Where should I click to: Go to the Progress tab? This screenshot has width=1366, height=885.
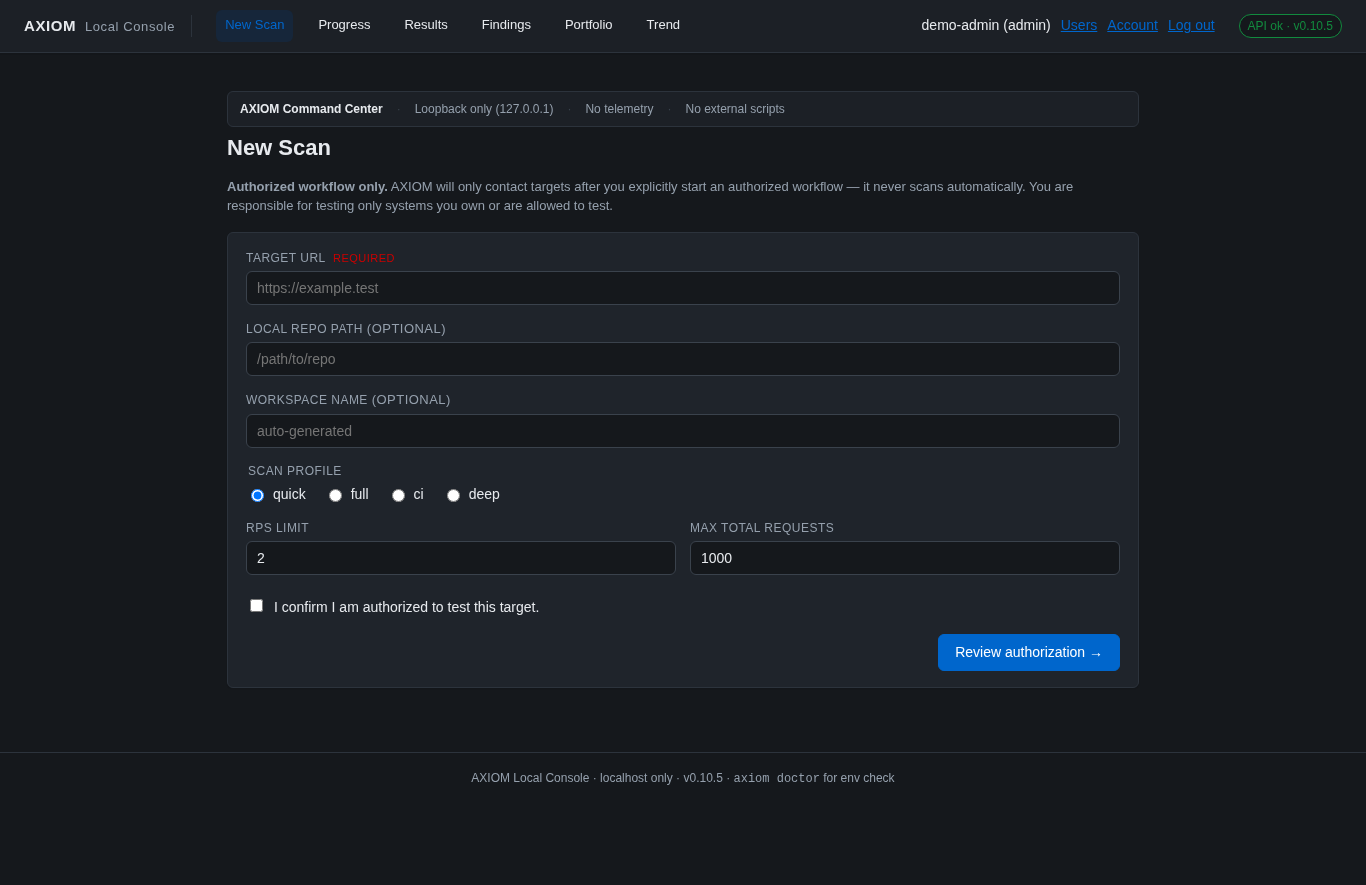(x=344, y=25)
